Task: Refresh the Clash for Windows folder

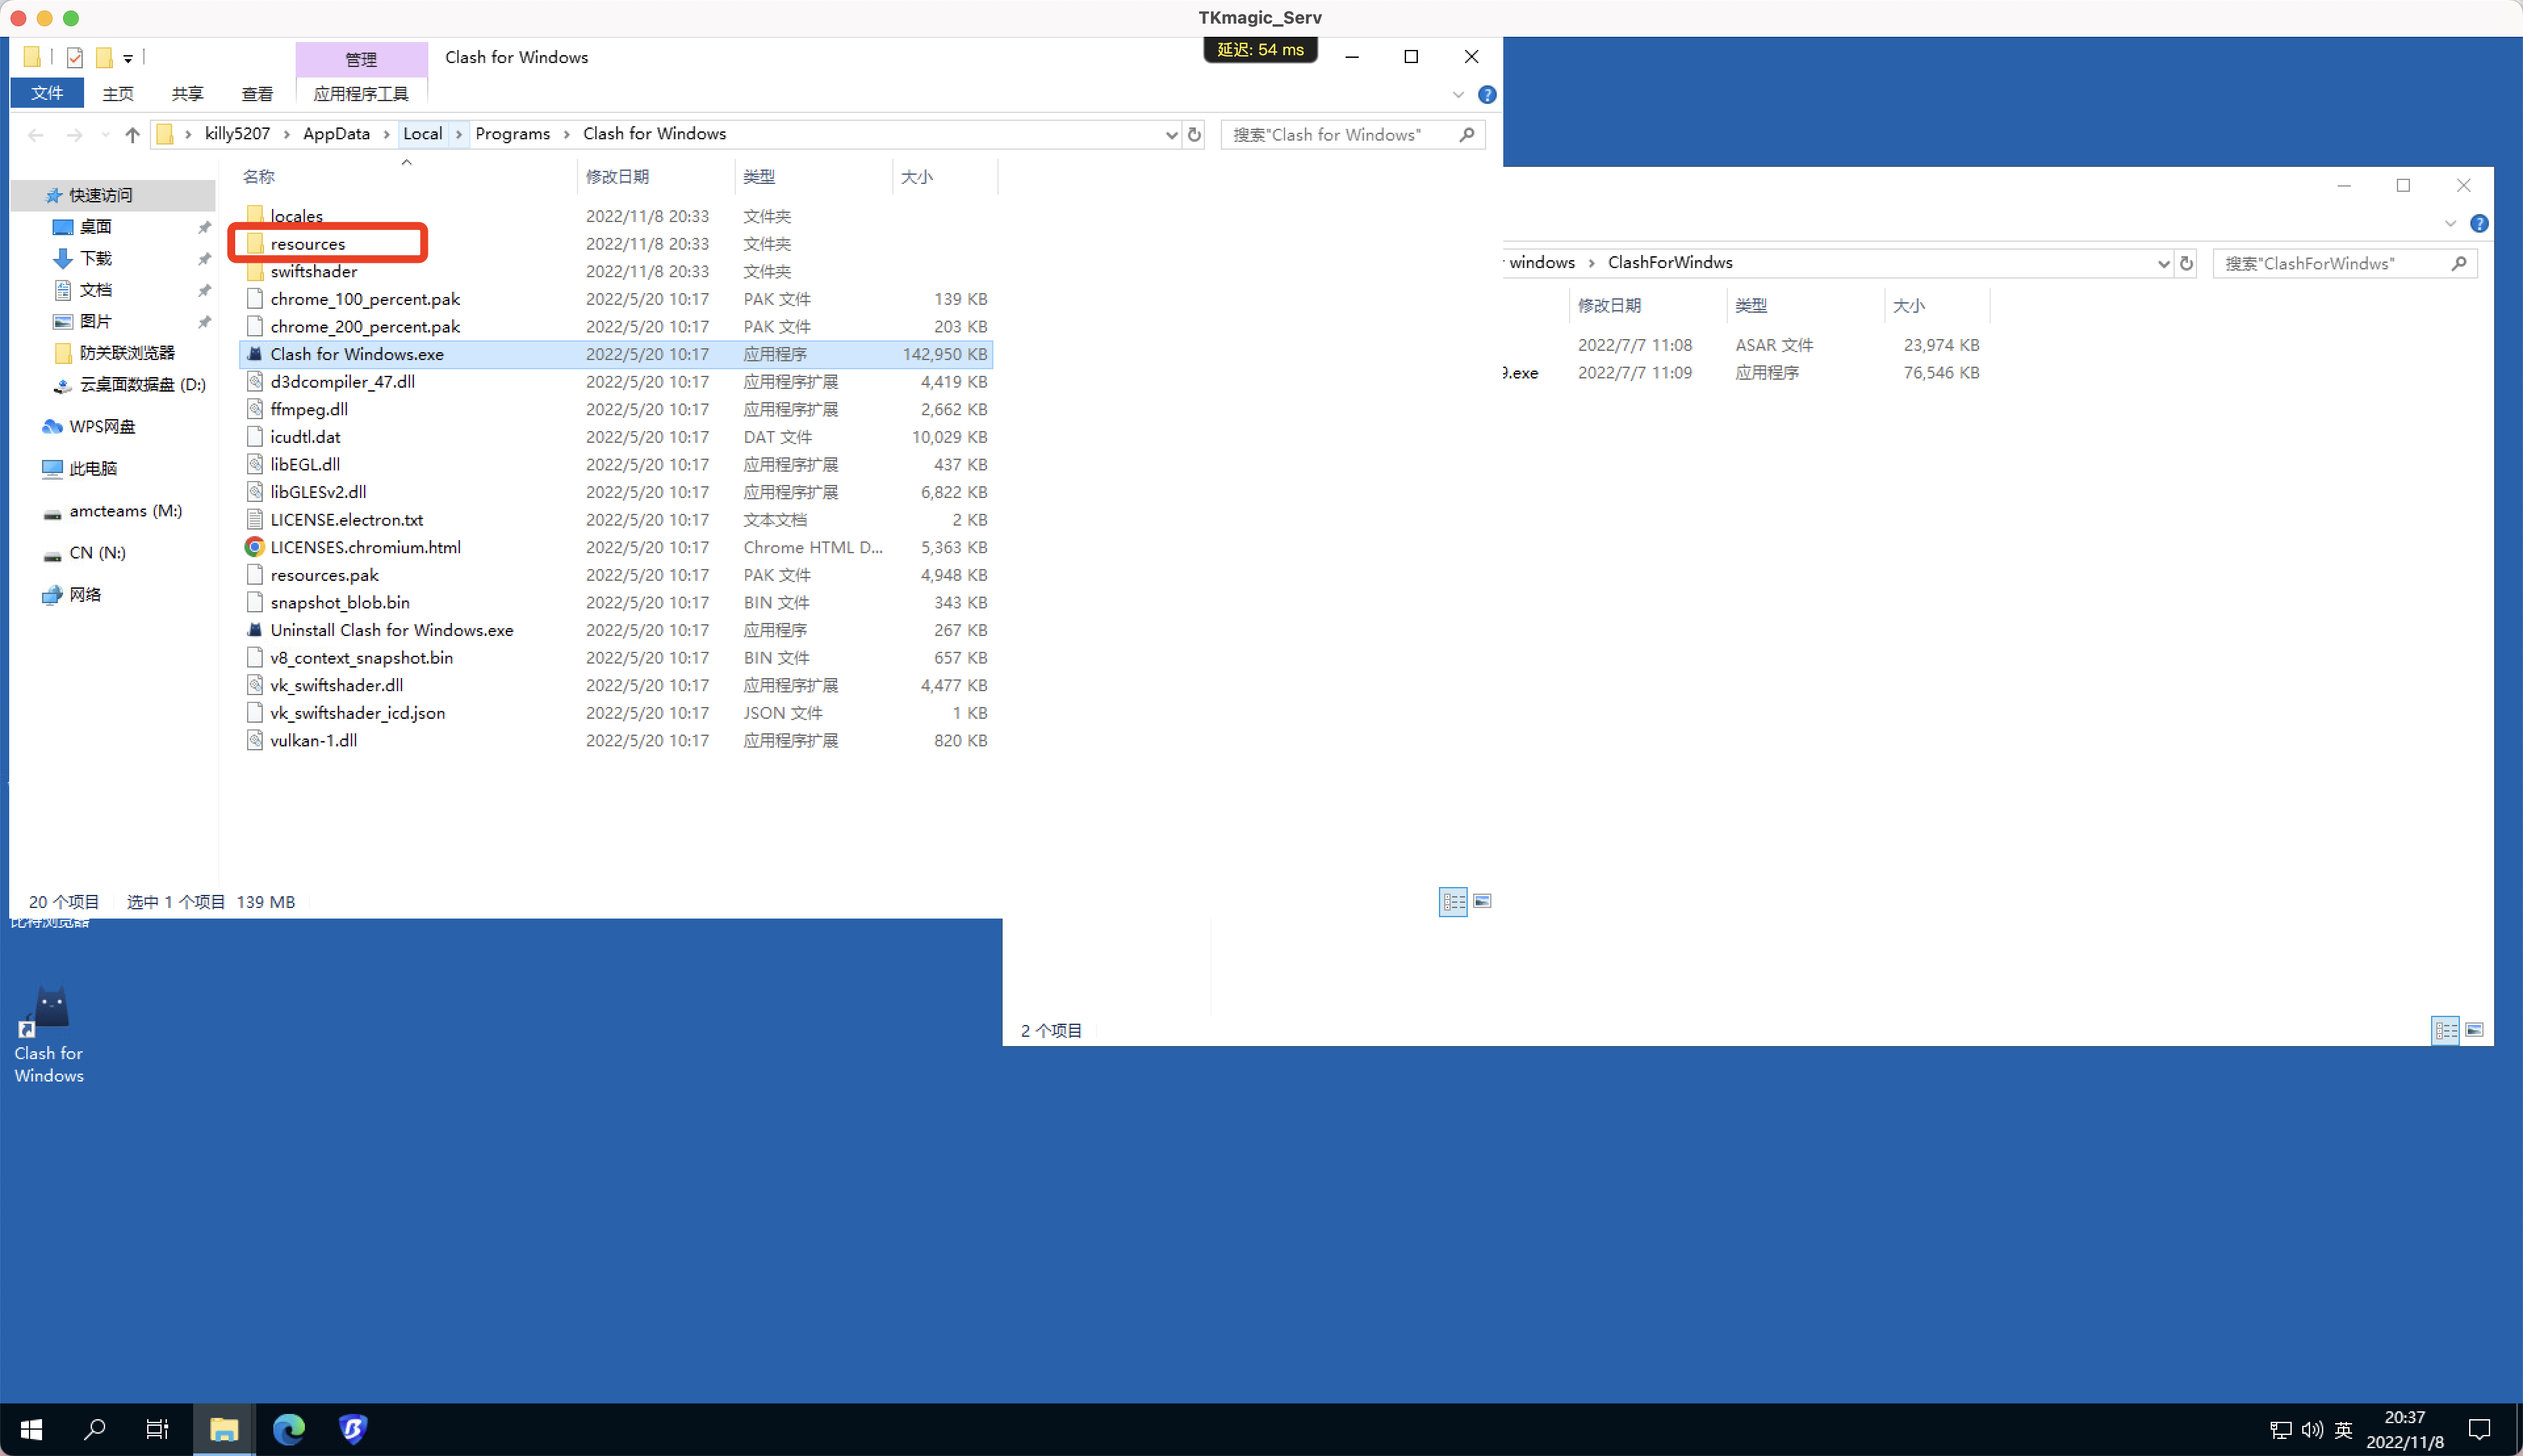Action: click(x=1194, y=134)
